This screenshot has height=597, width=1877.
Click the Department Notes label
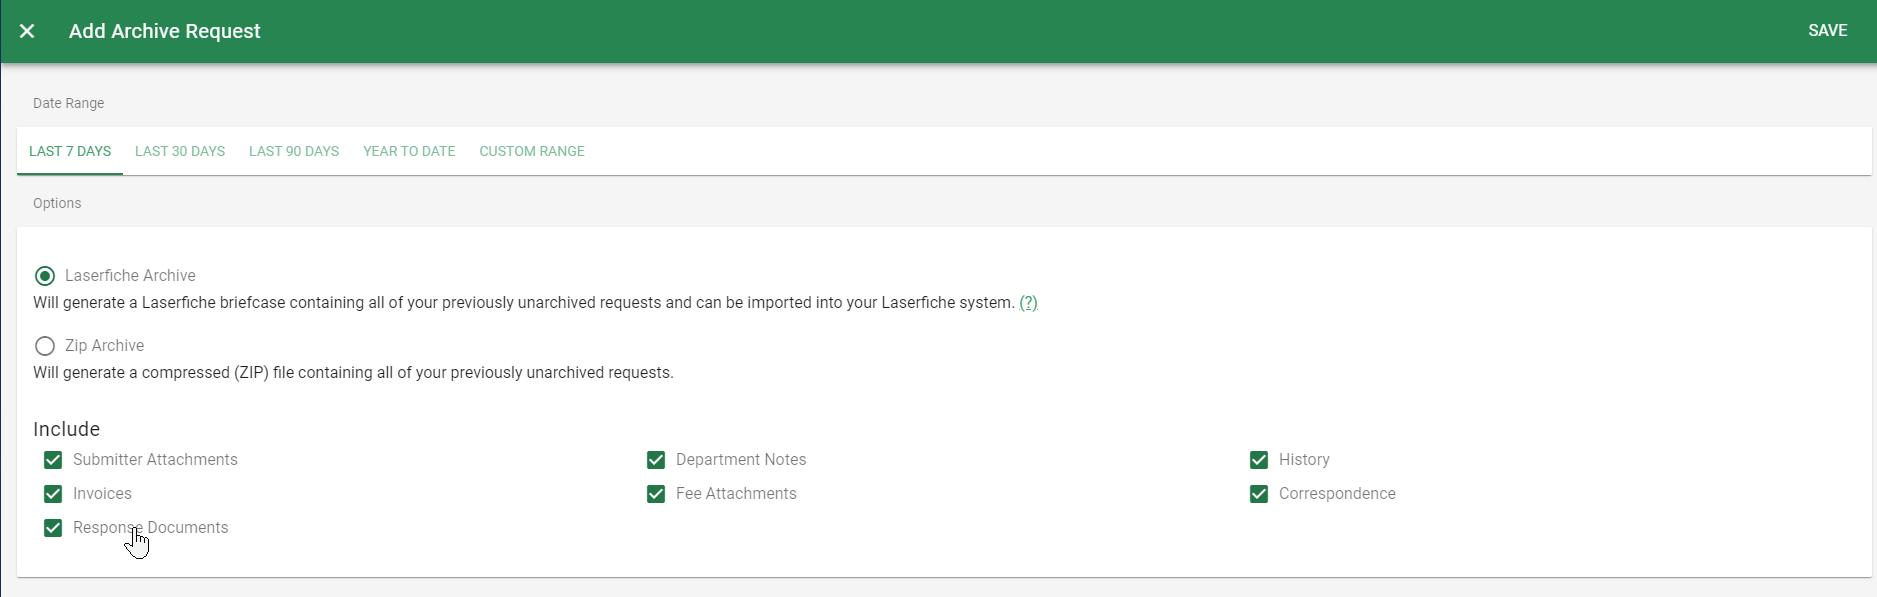click(741, 459)
